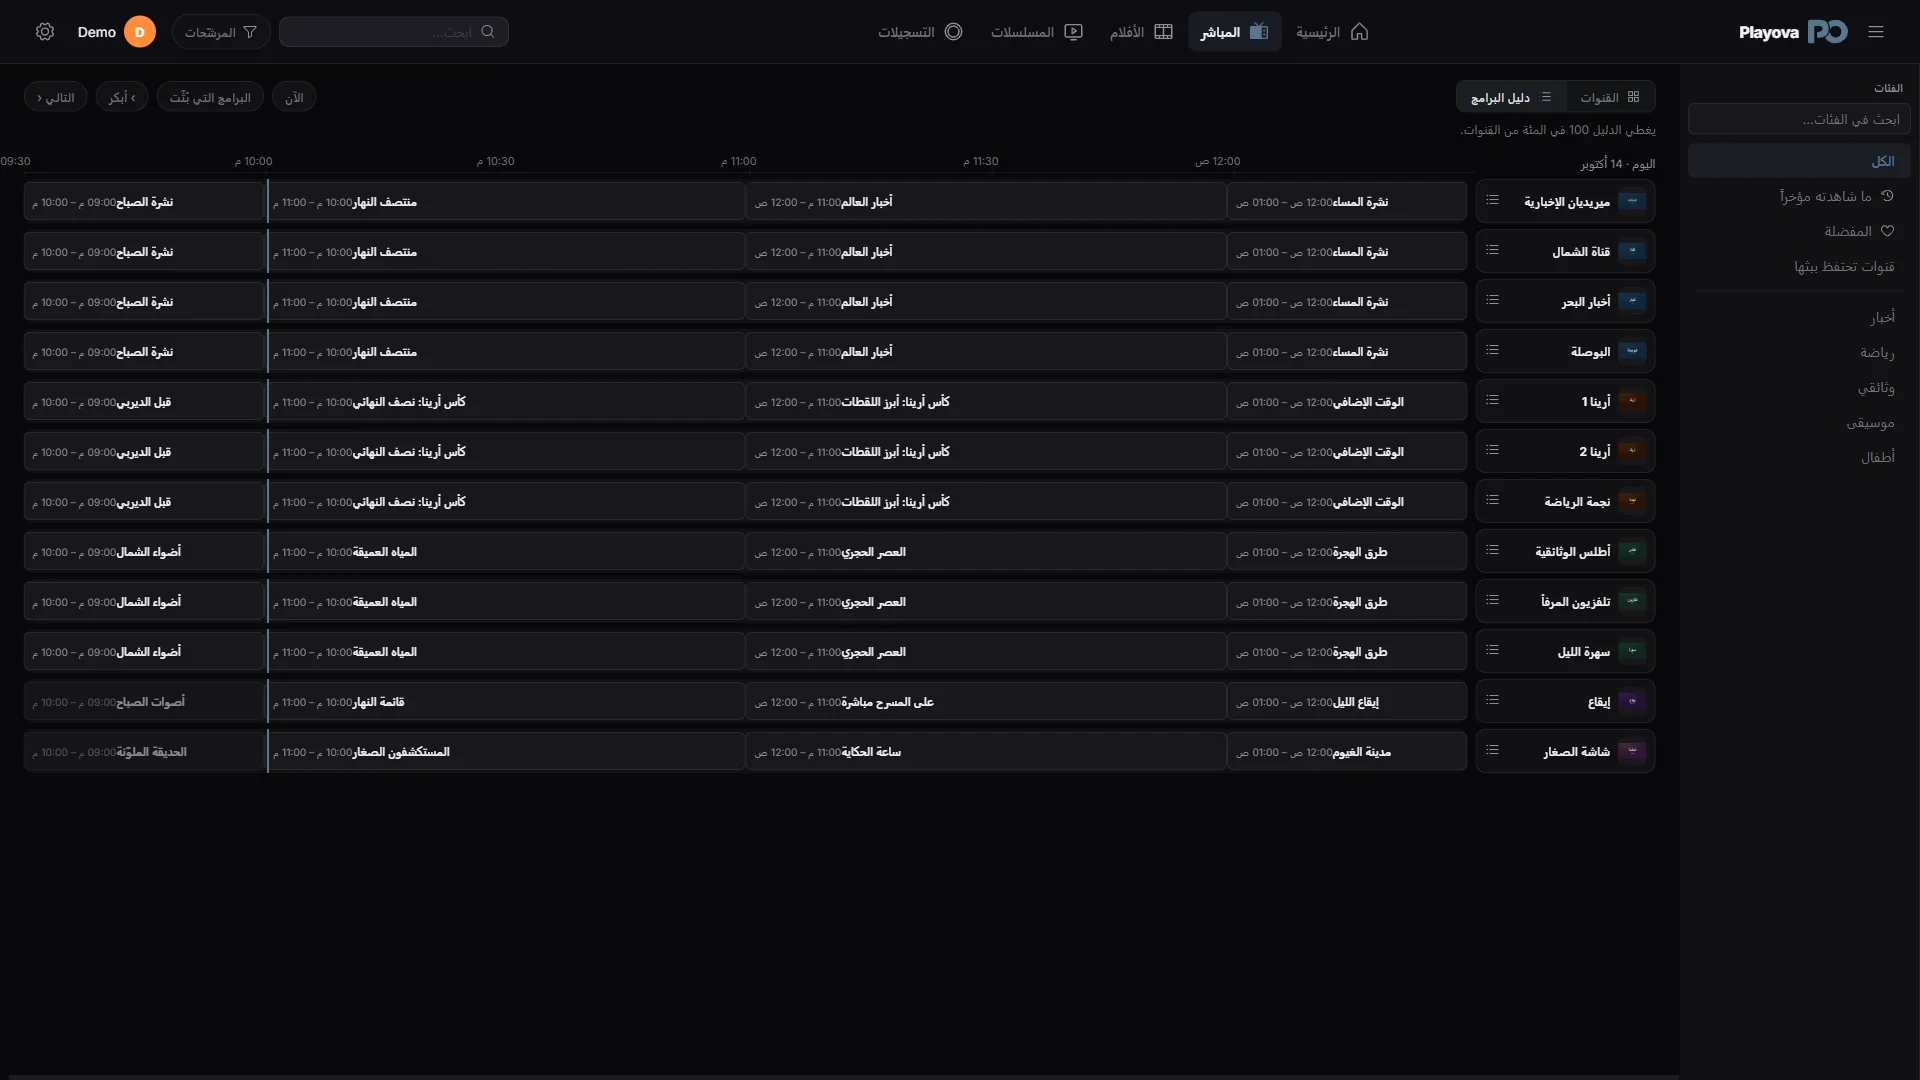Click البرامج التي بُثّت button
The width and height of the screenshot is (1920, 1080).
pyautogui.click(x=210, y=97)
